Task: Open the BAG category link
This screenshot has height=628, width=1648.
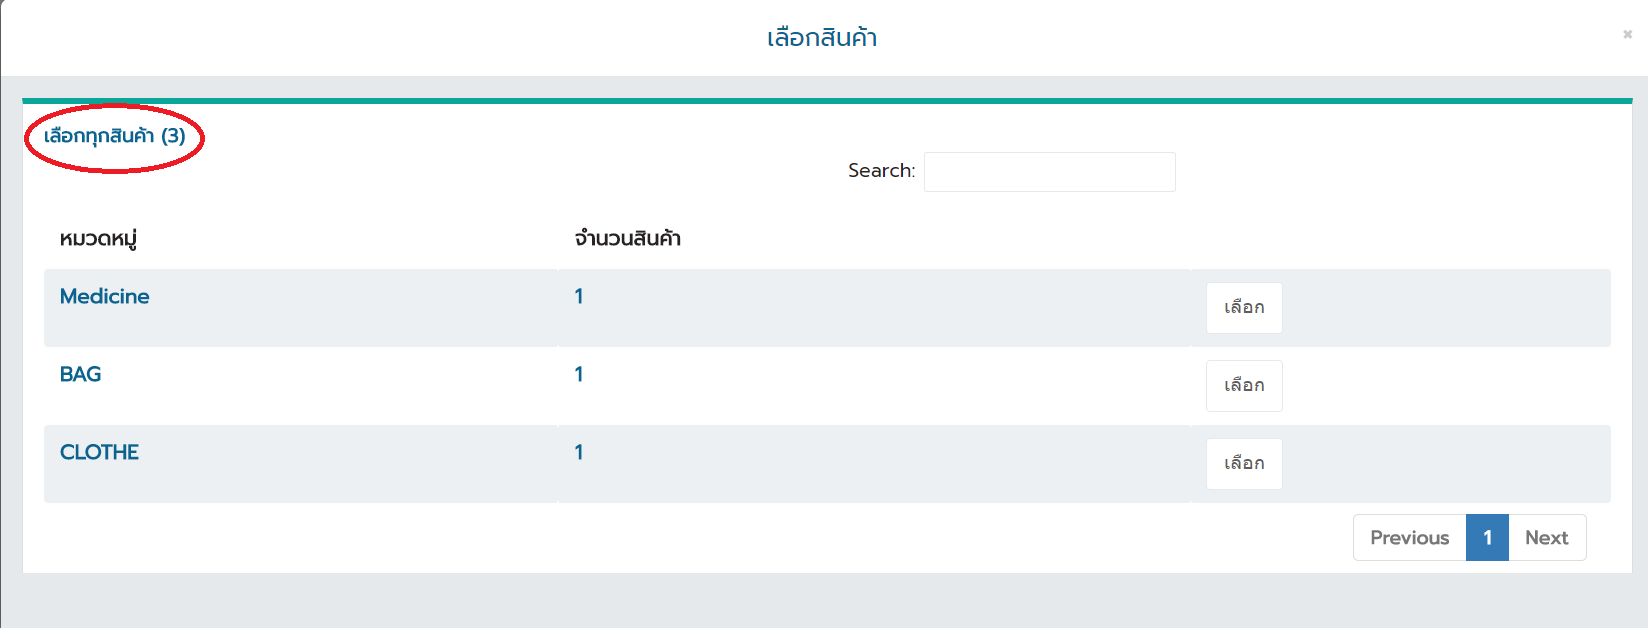Action: (x=80, y=374)
